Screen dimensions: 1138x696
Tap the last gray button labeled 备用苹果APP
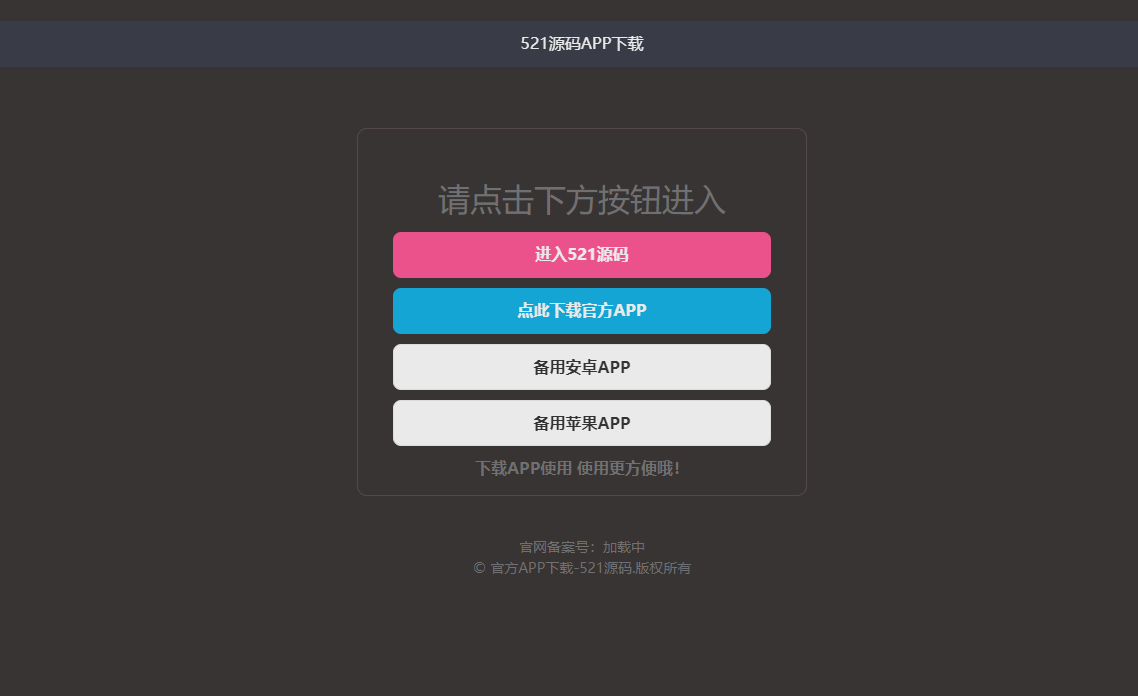(581, 423)
